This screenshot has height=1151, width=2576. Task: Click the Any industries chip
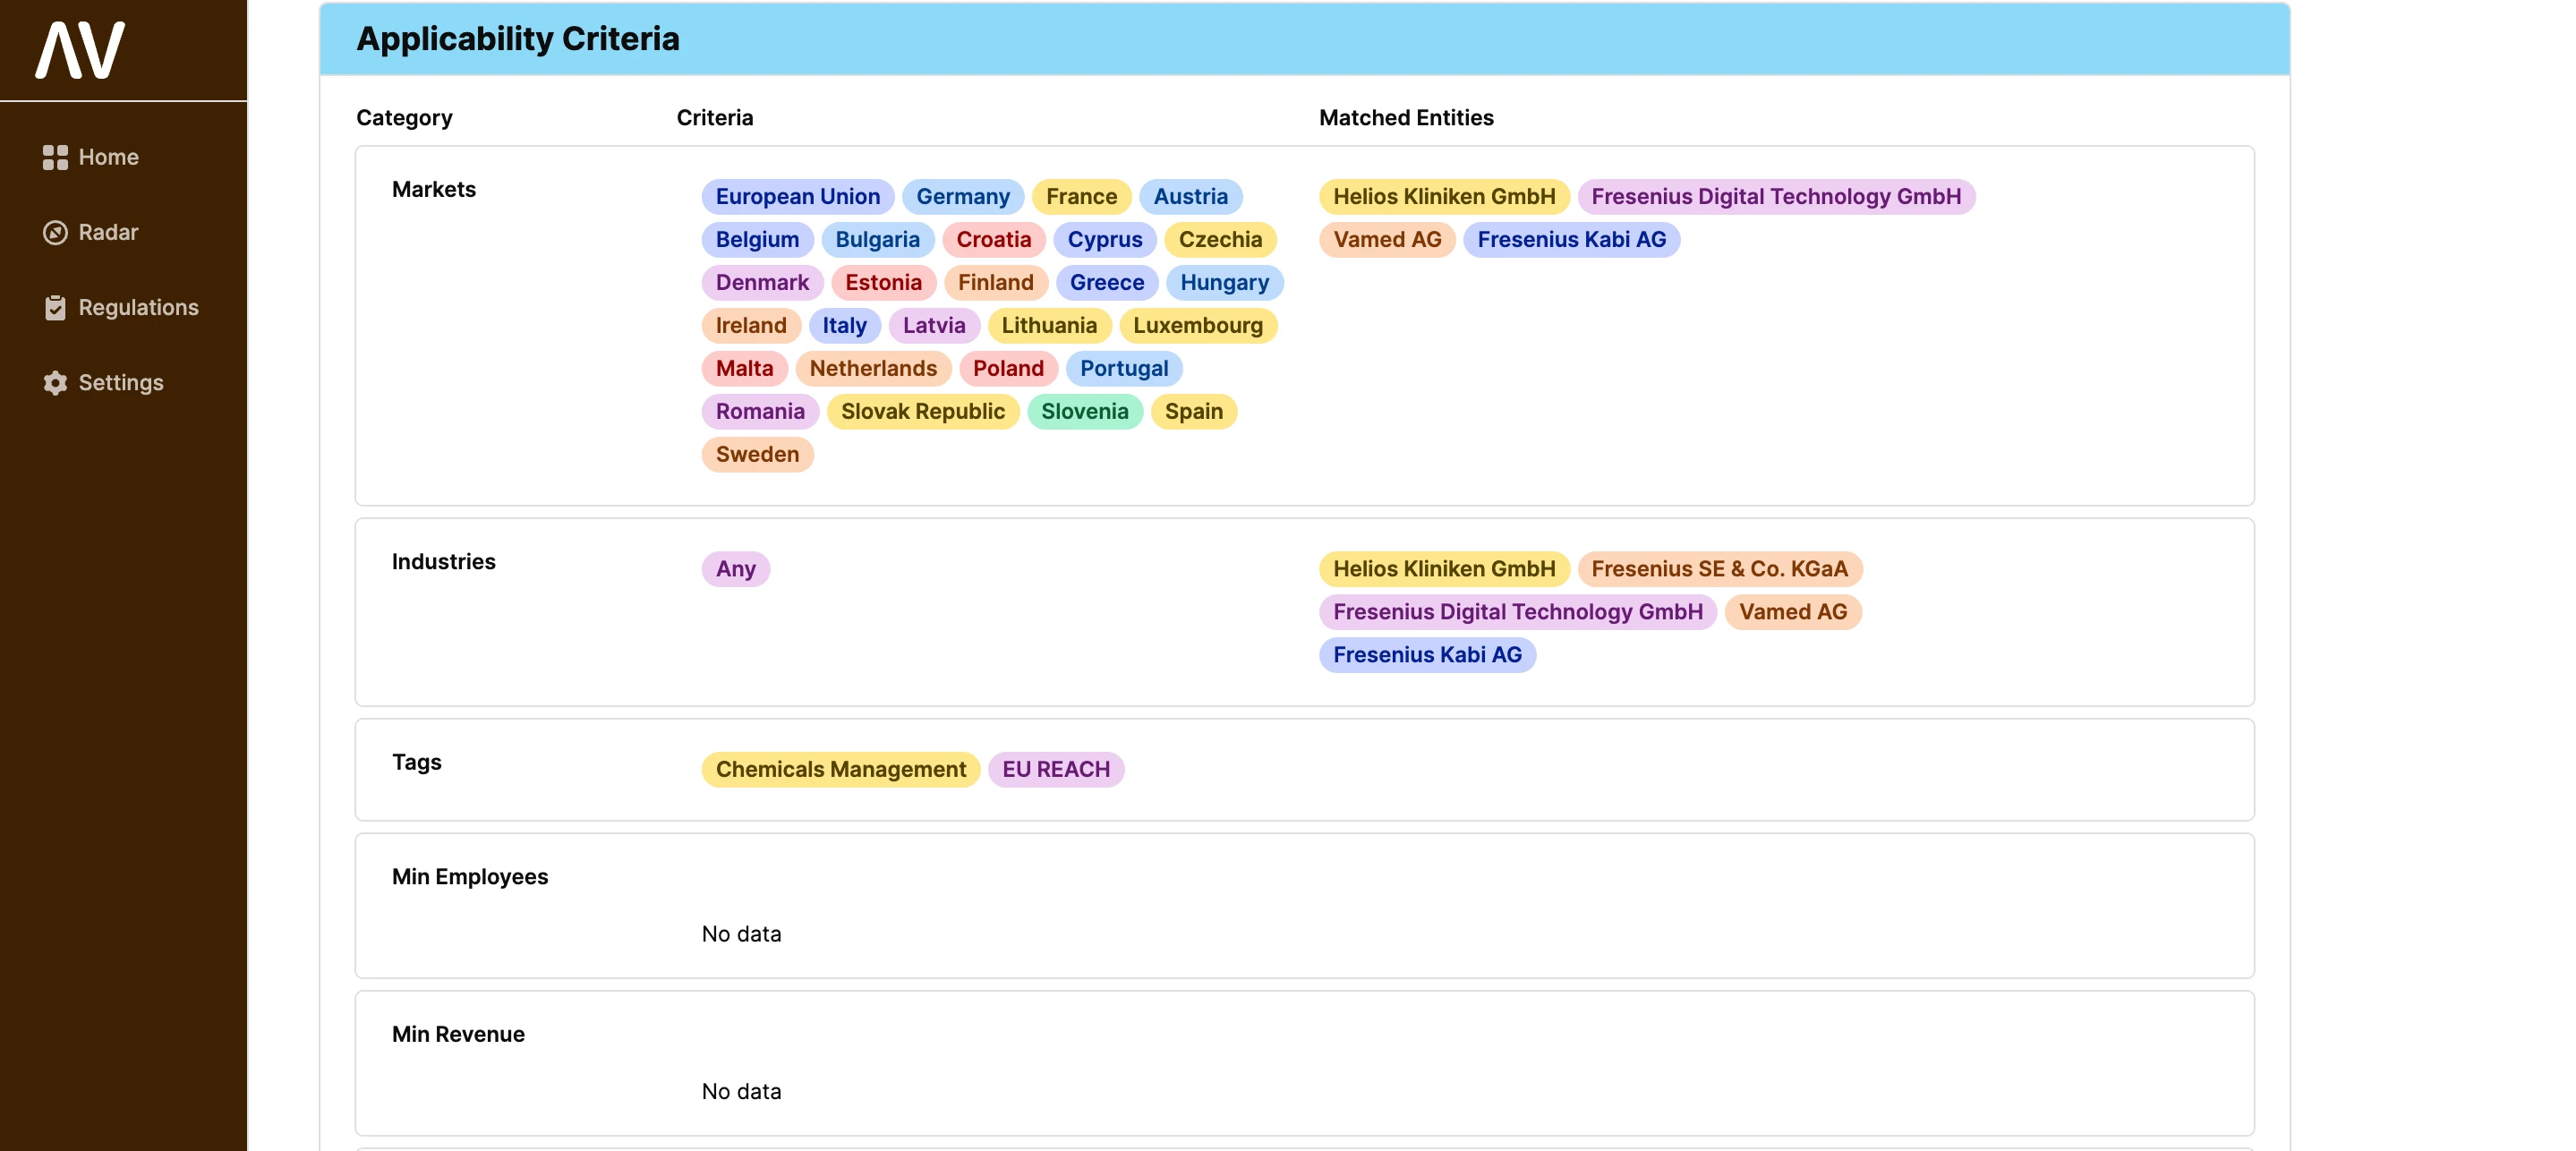735,569
